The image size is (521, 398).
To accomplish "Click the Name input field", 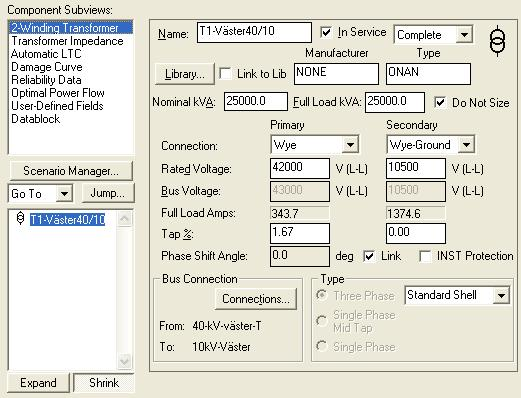I will click(254, 32).
